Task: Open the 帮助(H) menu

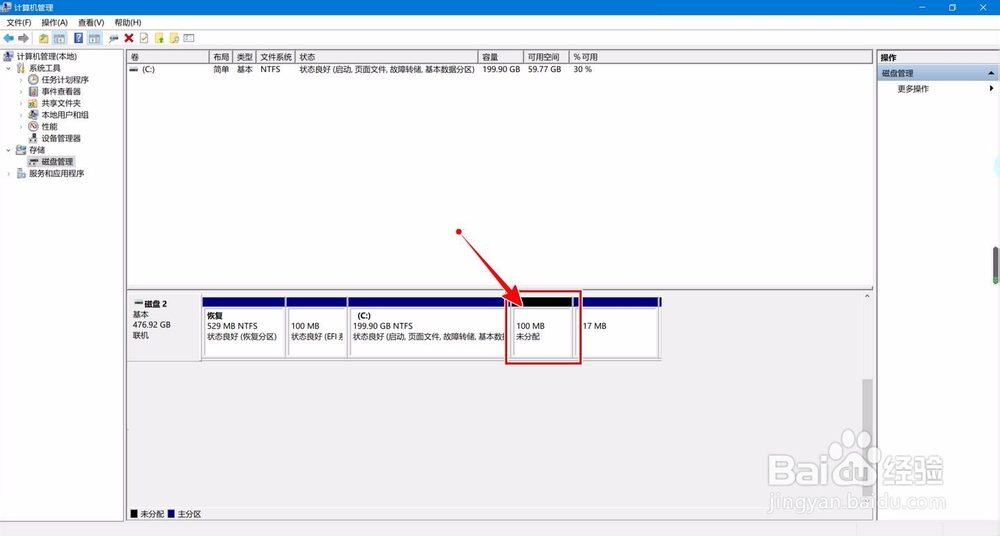Action: 128,22
